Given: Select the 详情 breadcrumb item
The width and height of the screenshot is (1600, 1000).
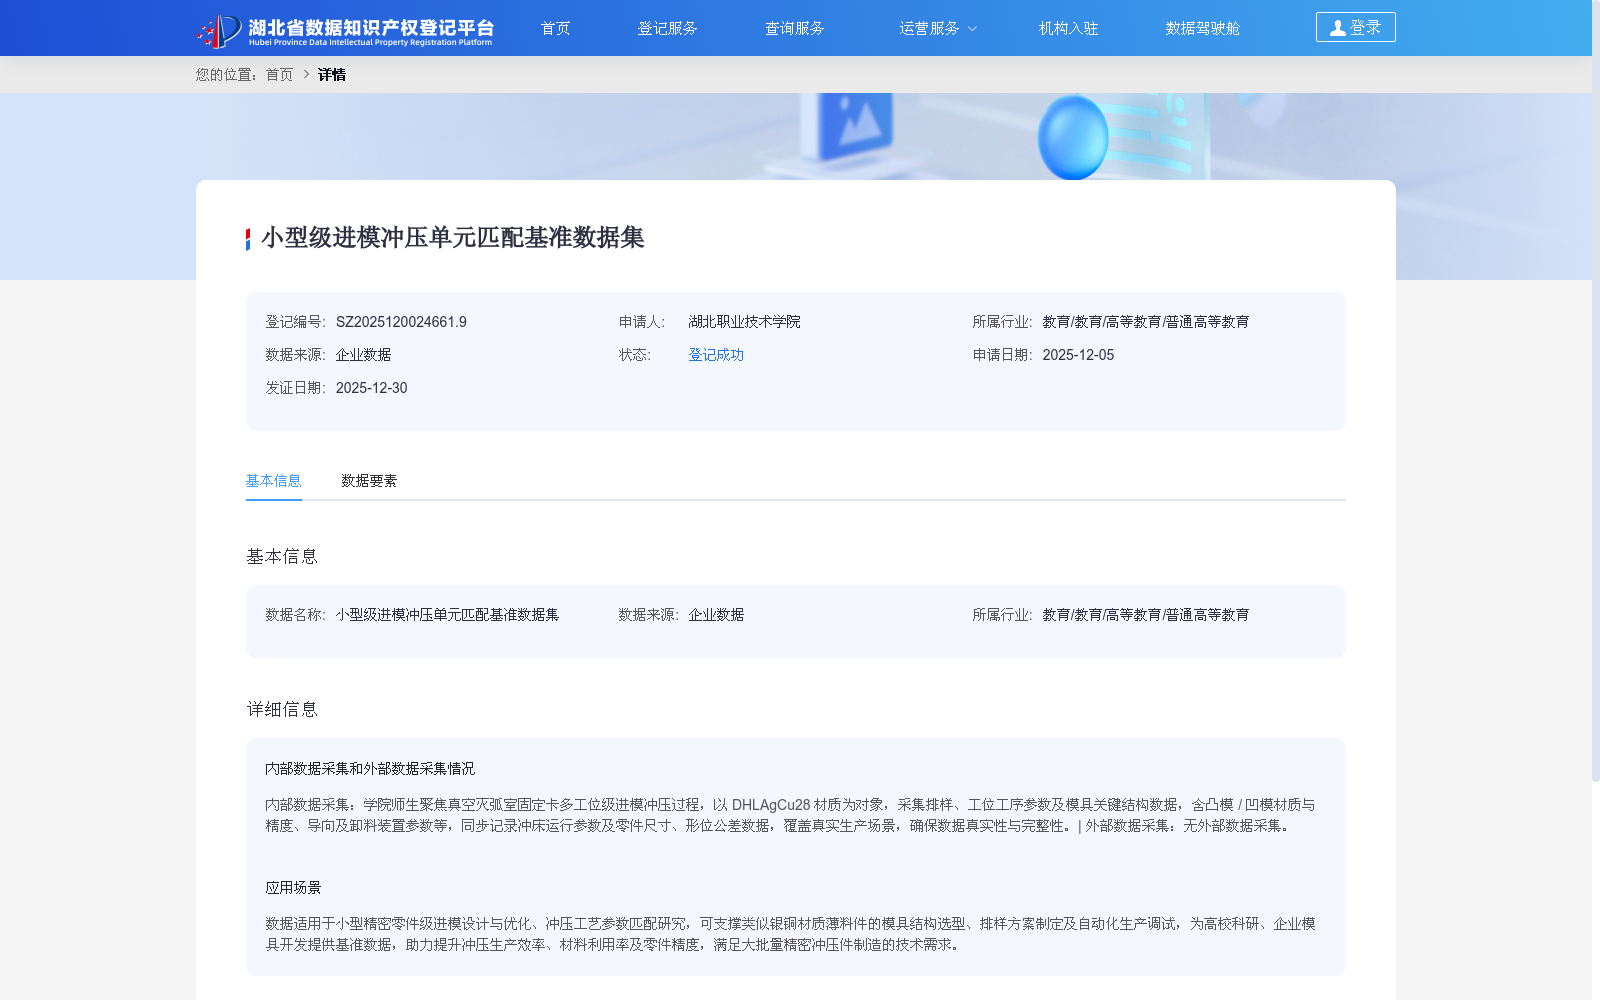Looking at the screenshot, I should click(x=332, y=74).
